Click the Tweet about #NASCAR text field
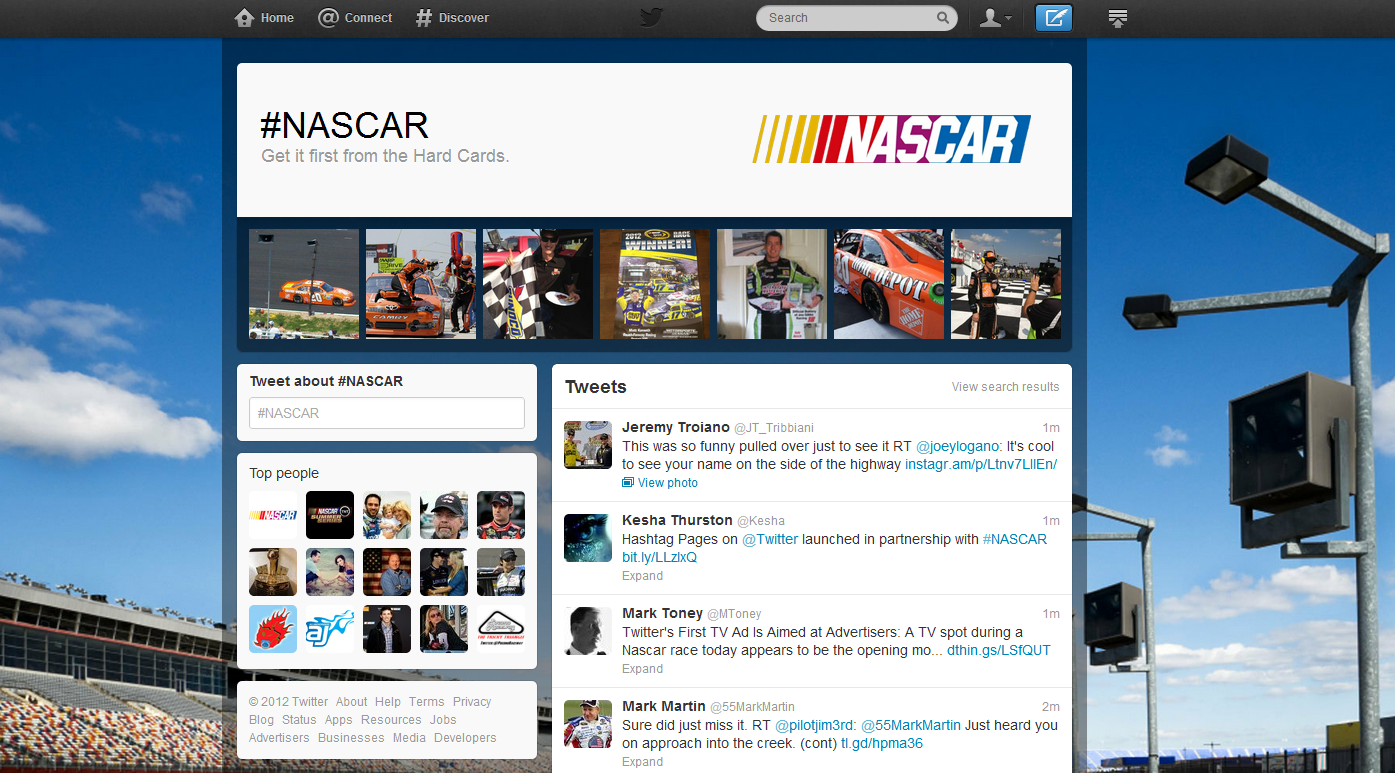The image size is (1395, 773). pos(386,413)
